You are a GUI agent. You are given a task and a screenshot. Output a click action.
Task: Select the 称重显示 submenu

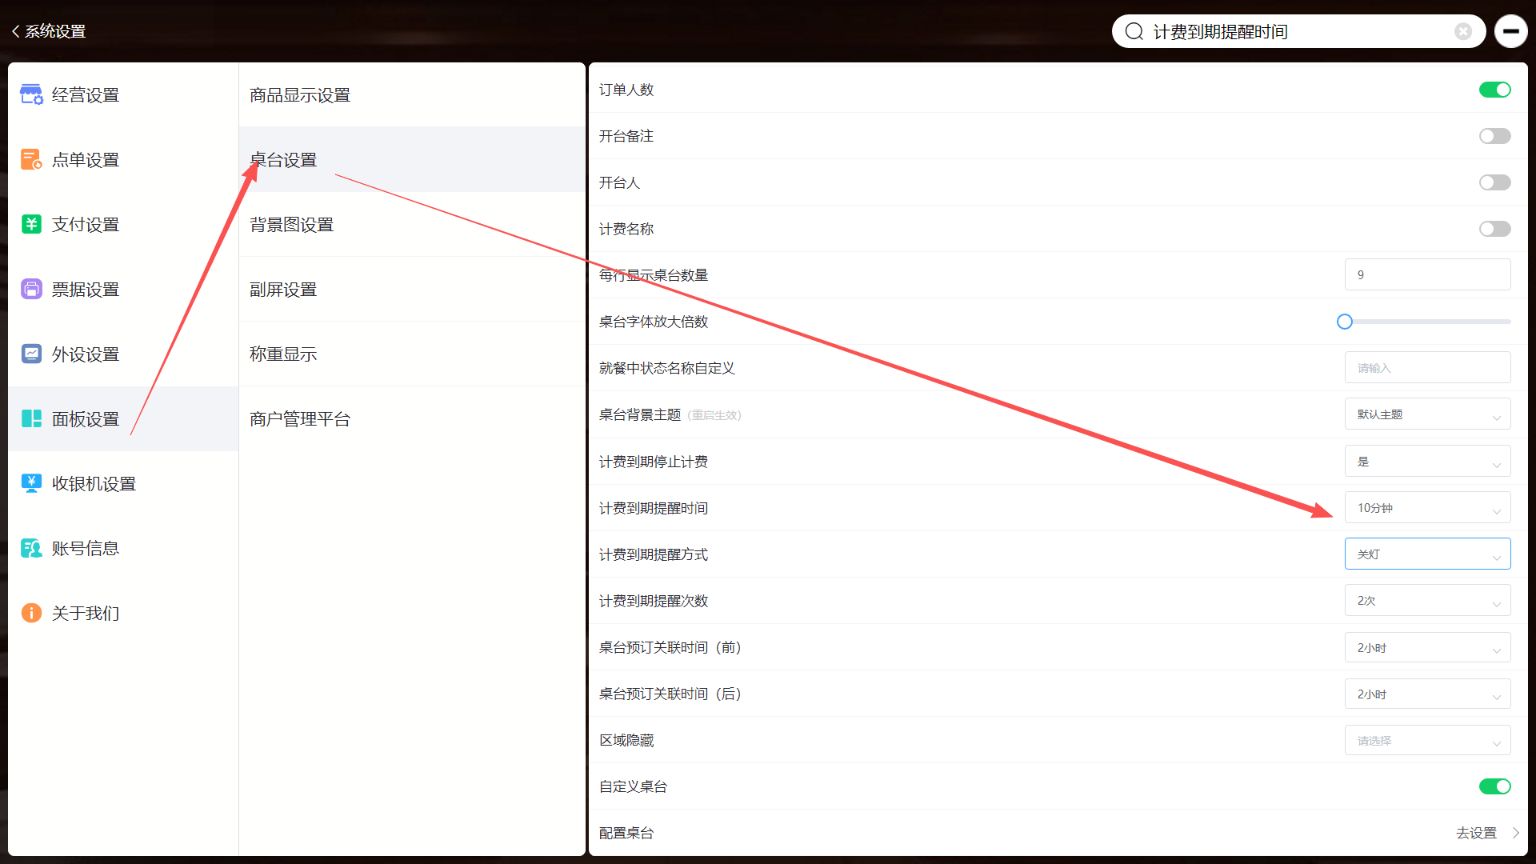412,354
